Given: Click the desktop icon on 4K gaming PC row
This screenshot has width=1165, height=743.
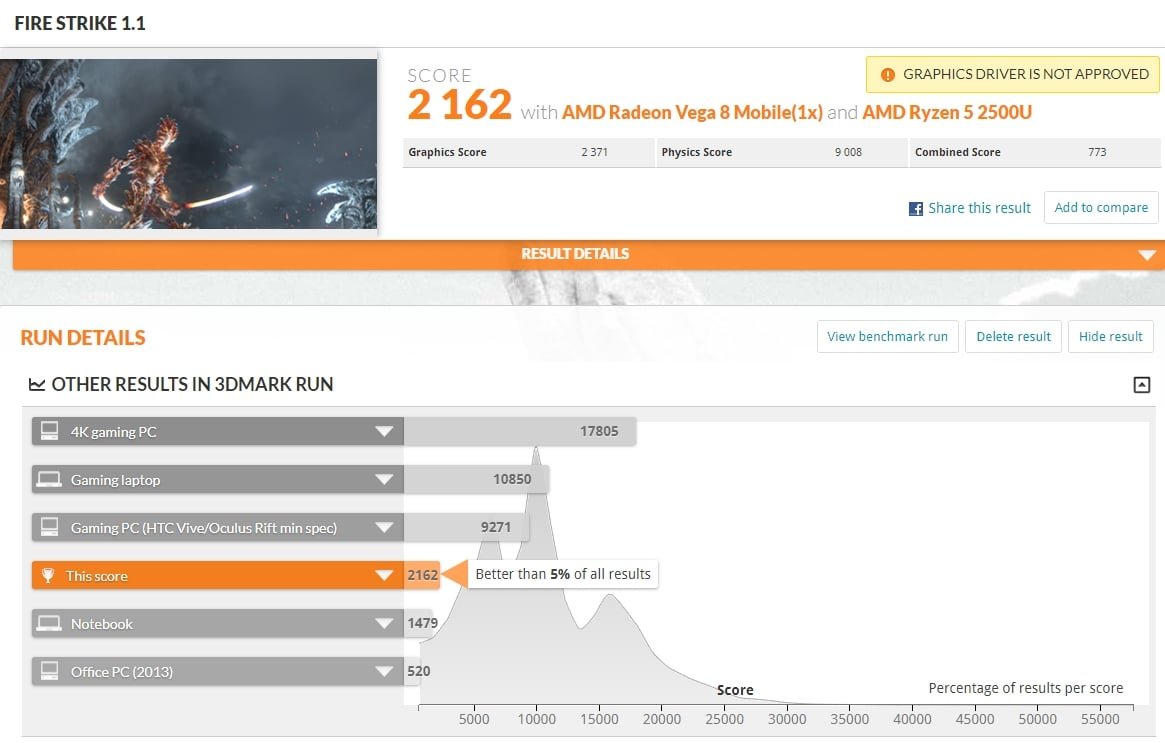Looking at the screenshot, I should click(49, 431).
